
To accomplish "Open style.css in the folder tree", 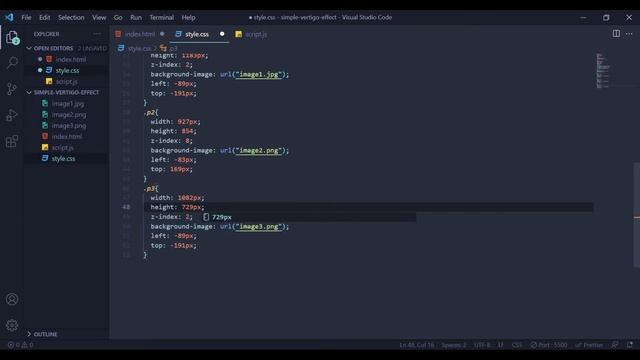I will (63, 159).
